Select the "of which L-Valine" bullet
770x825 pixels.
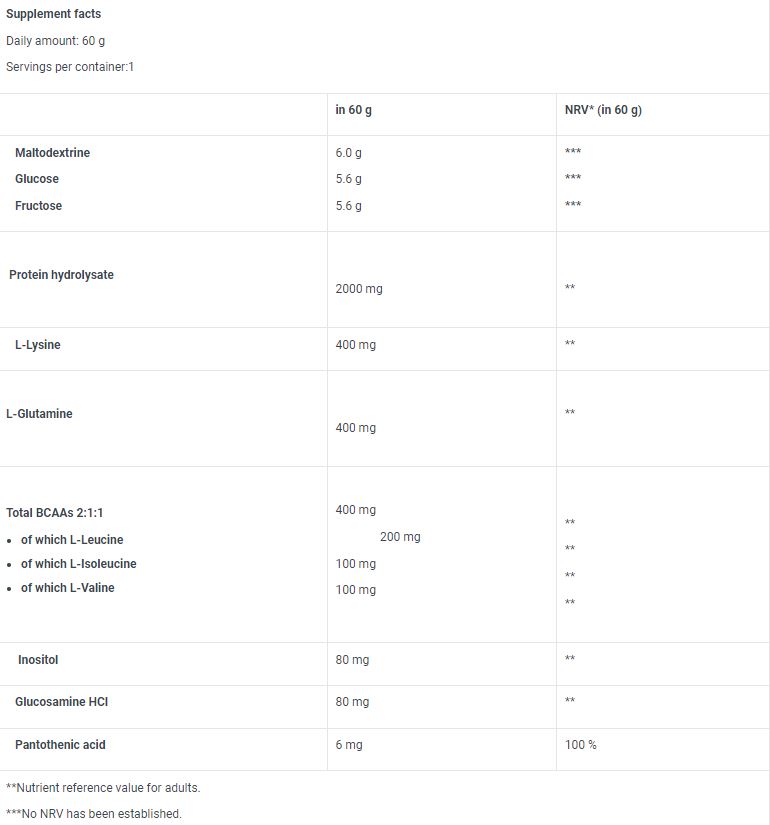point(67,588)
